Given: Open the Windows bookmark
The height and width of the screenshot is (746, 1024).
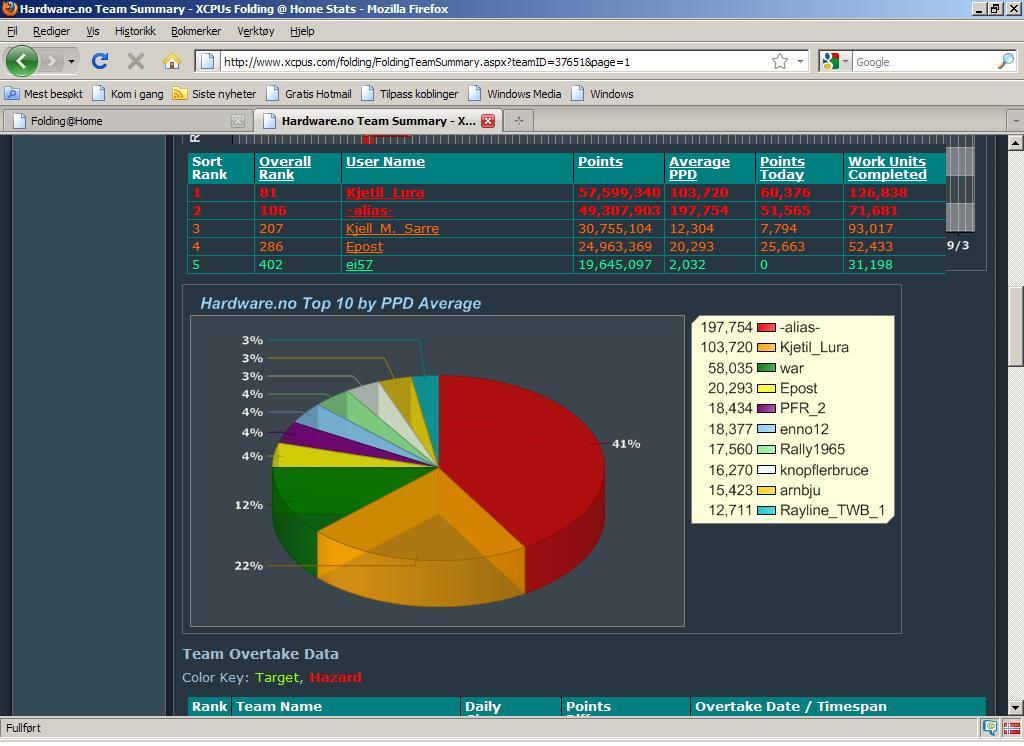Looking at the screenshot, I should (x=602, y=94).
